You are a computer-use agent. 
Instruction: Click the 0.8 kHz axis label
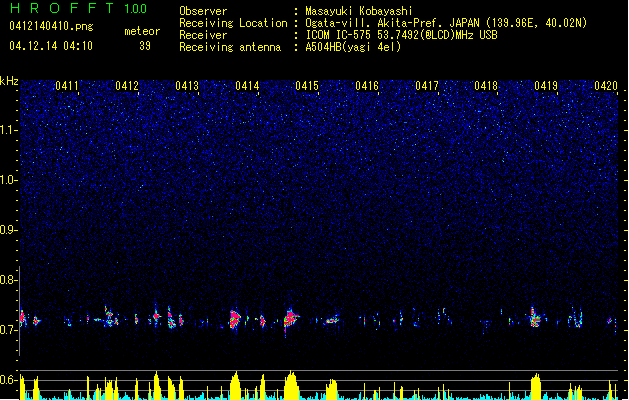point(8,280)
